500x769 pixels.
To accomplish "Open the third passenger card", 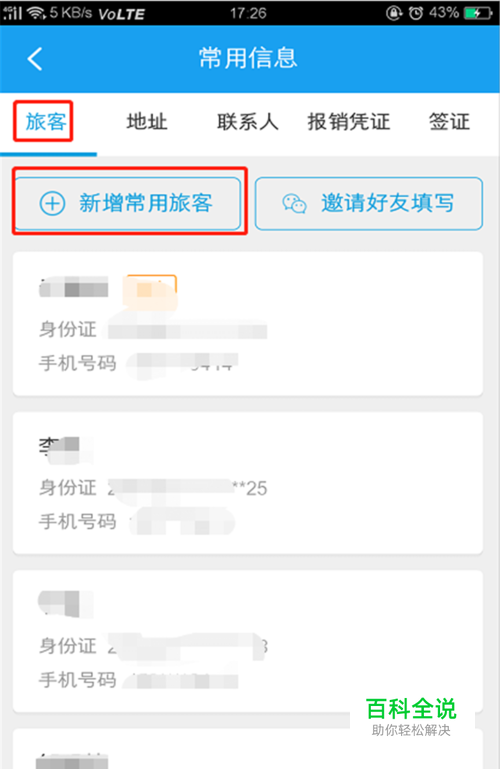I will point(248,641).
